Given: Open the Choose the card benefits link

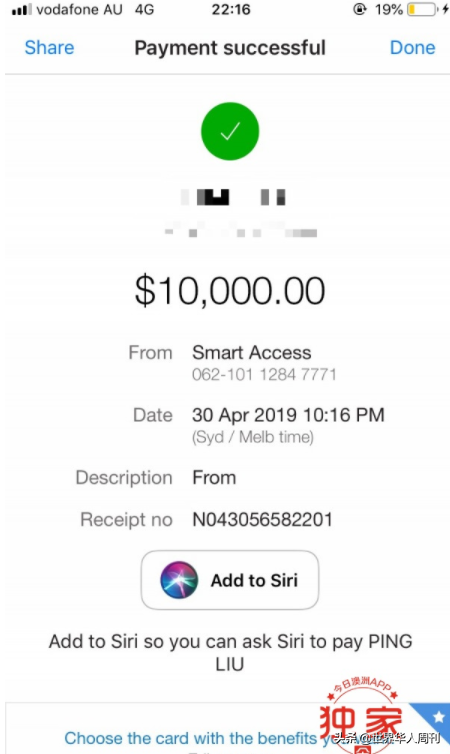Looking at the screenshot, I should pyautogui.click(x=190, y=738).
